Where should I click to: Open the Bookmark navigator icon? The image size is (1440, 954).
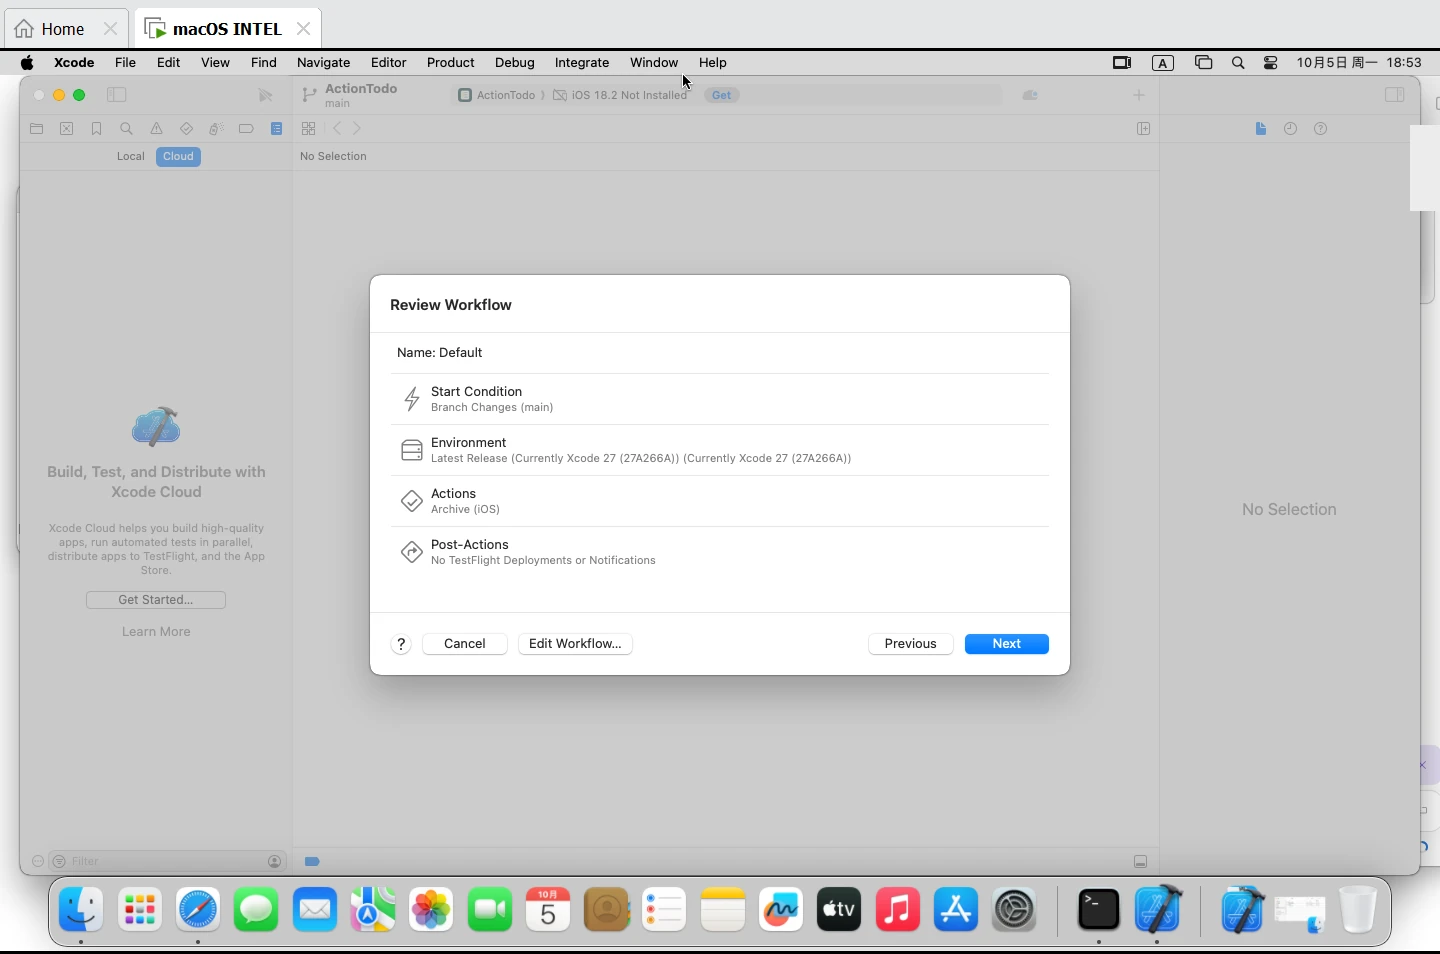click(x=97, y=129)
